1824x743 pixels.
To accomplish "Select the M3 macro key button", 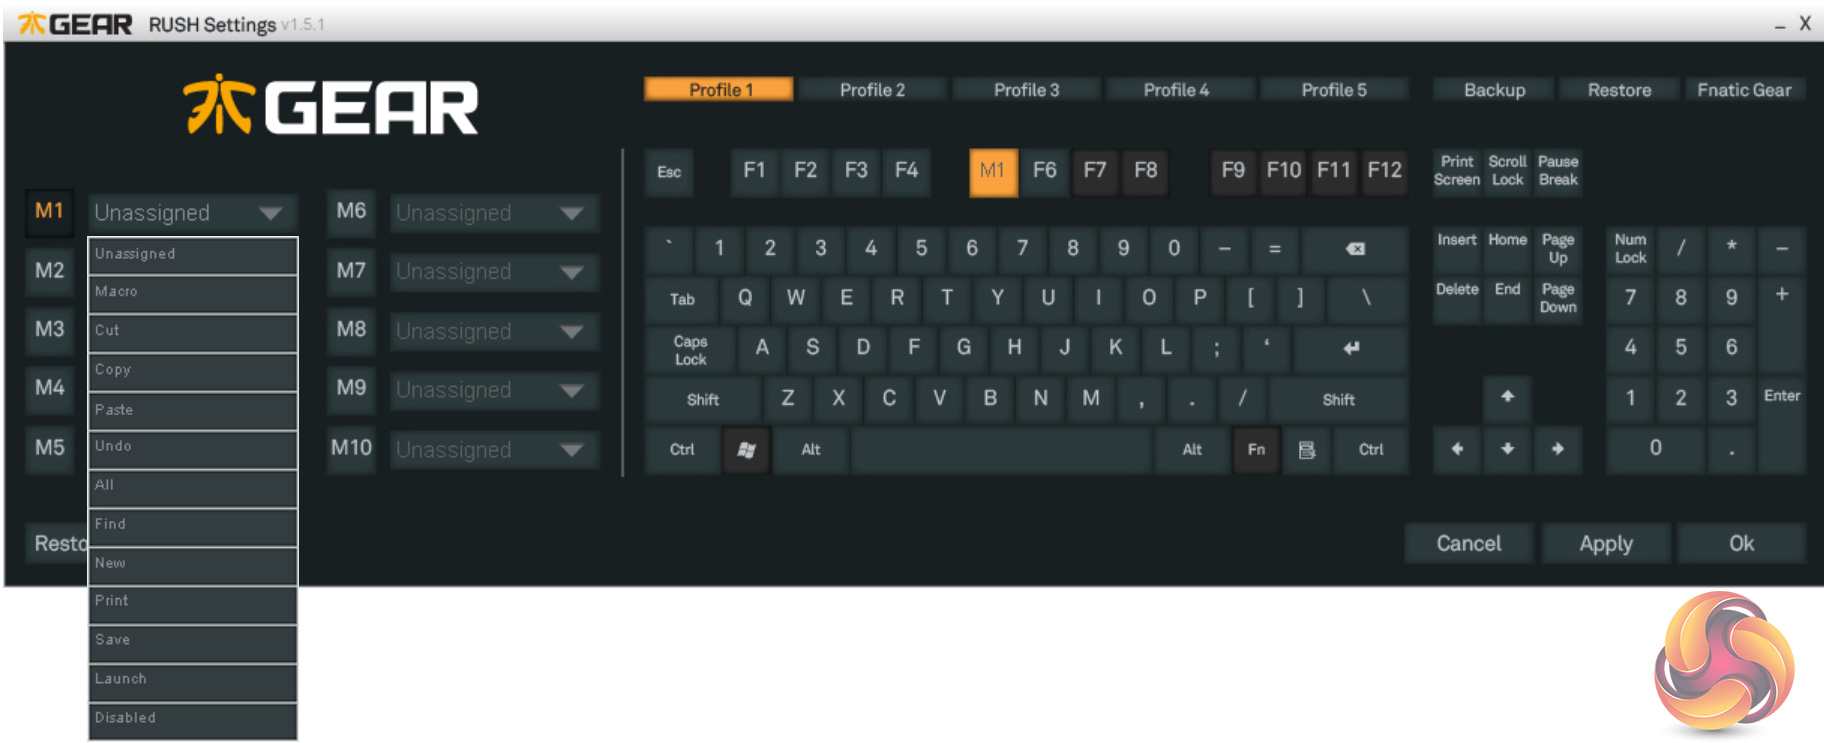I will click(x=49, y=329).
